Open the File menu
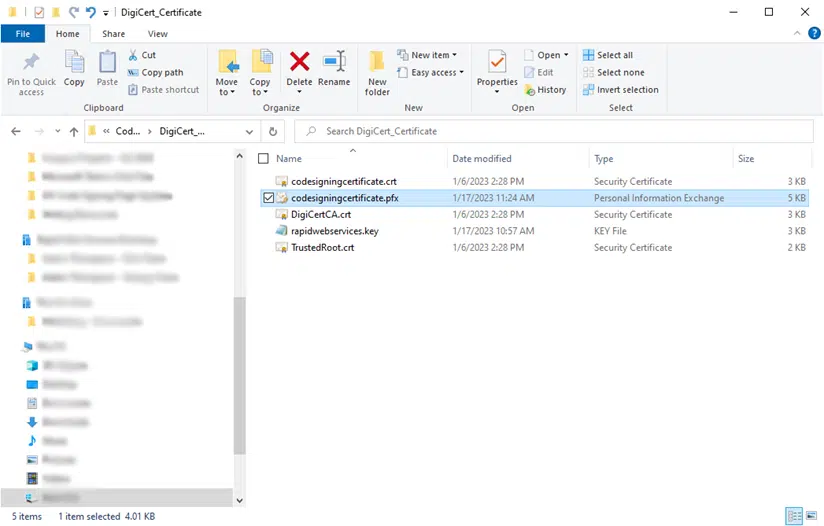The height and width of the screenshot is (526, 824). click(x=23, y=34)
